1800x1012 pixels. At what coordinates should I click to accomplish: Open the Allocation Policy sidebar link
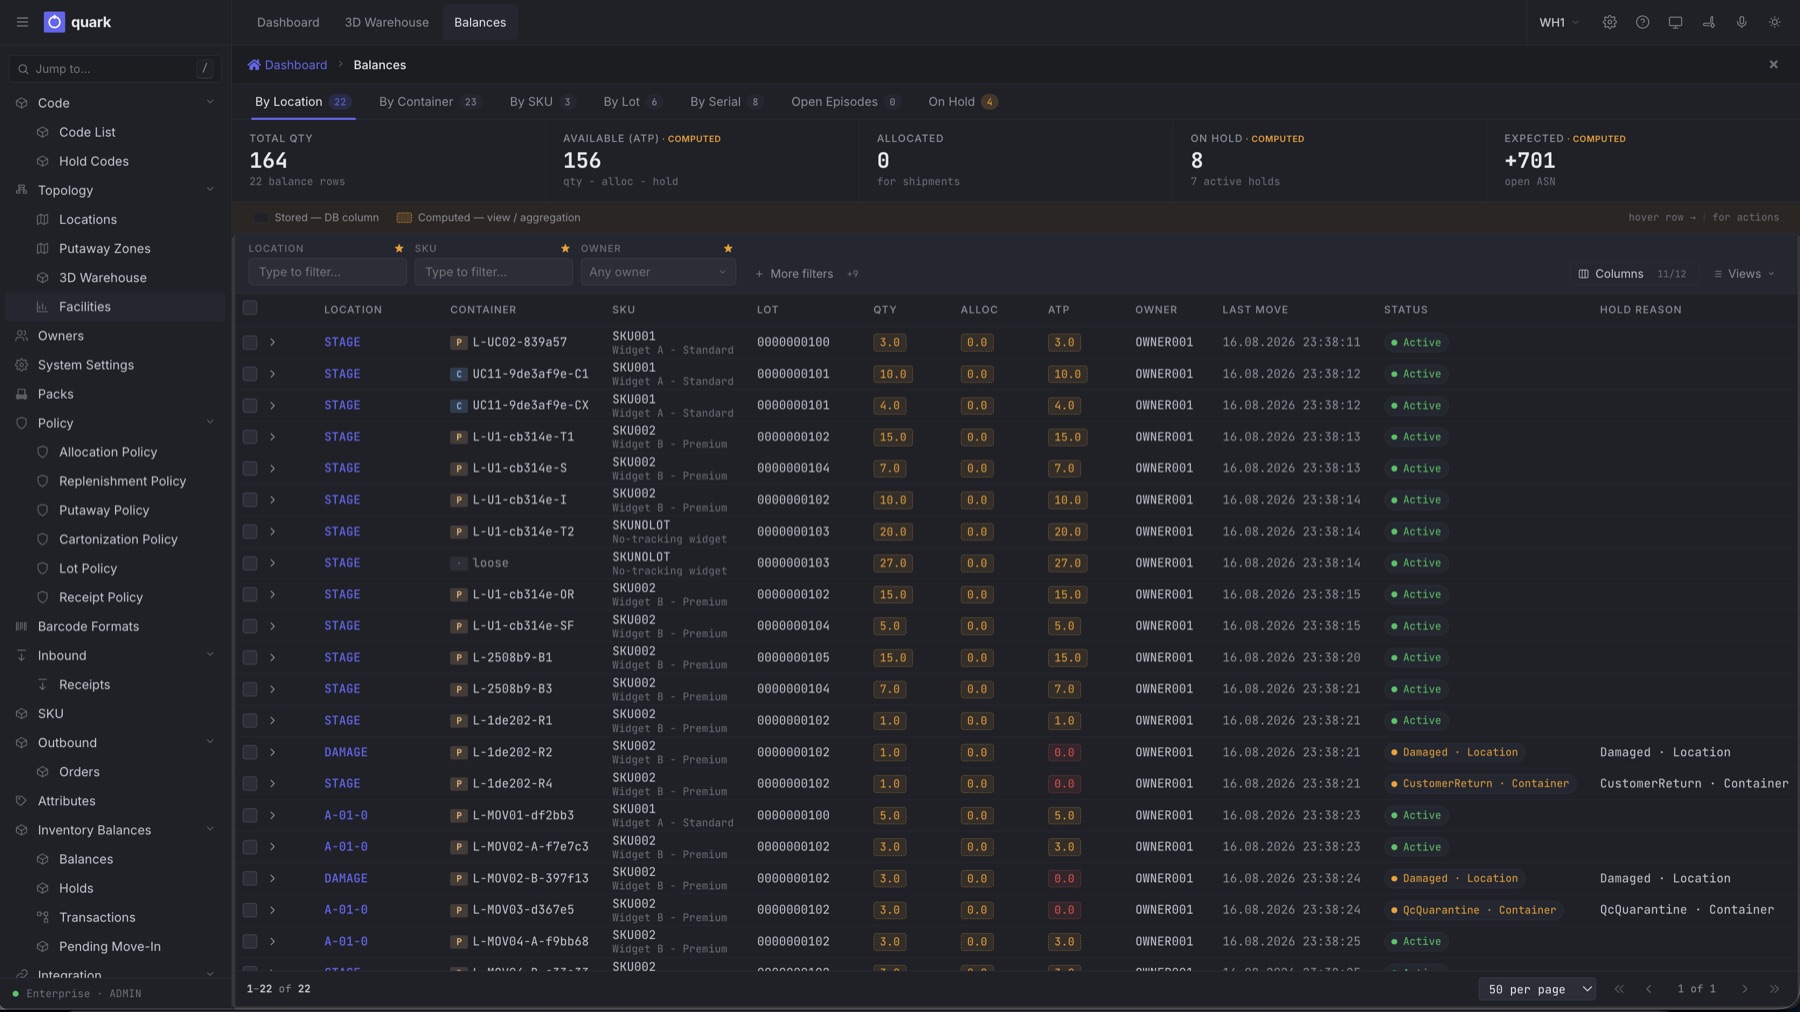point(108,452)
